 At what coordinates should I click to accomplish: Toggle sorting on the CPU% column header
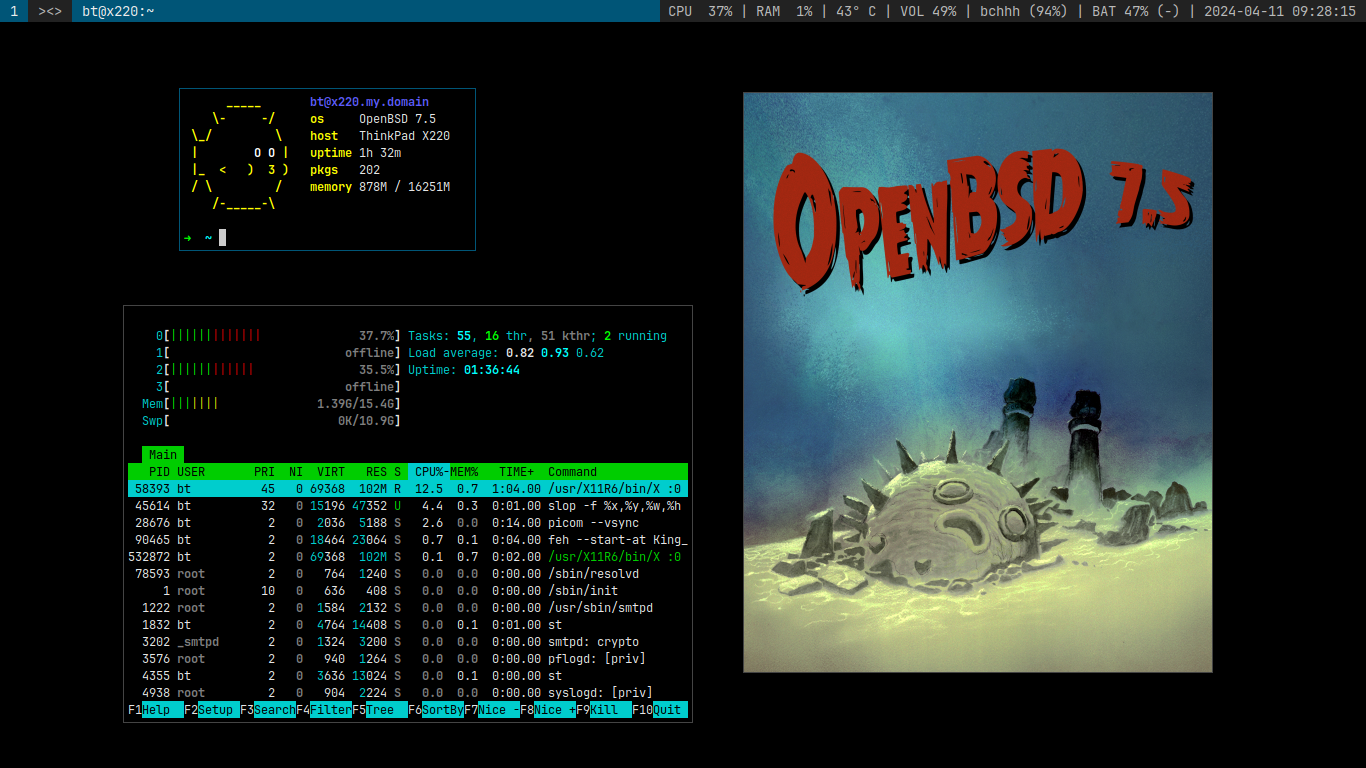click(x=428, y=471)
